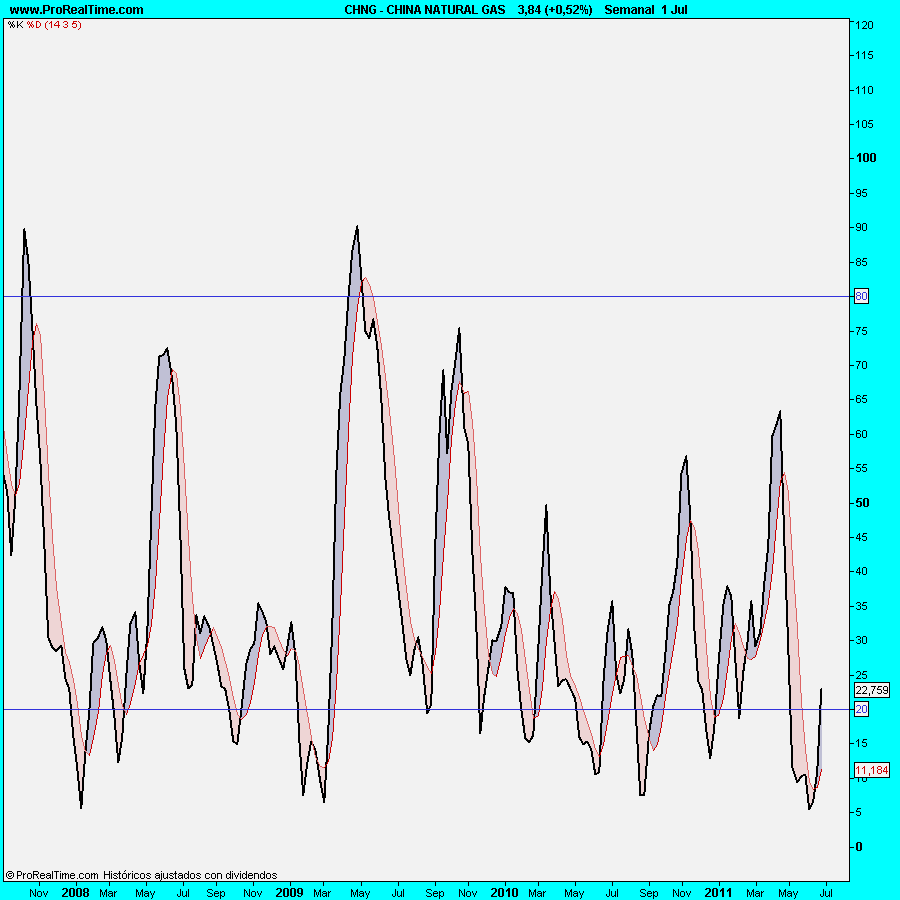Click the 5 axis label
Screen dimensions: 900x900
(859, 812)
